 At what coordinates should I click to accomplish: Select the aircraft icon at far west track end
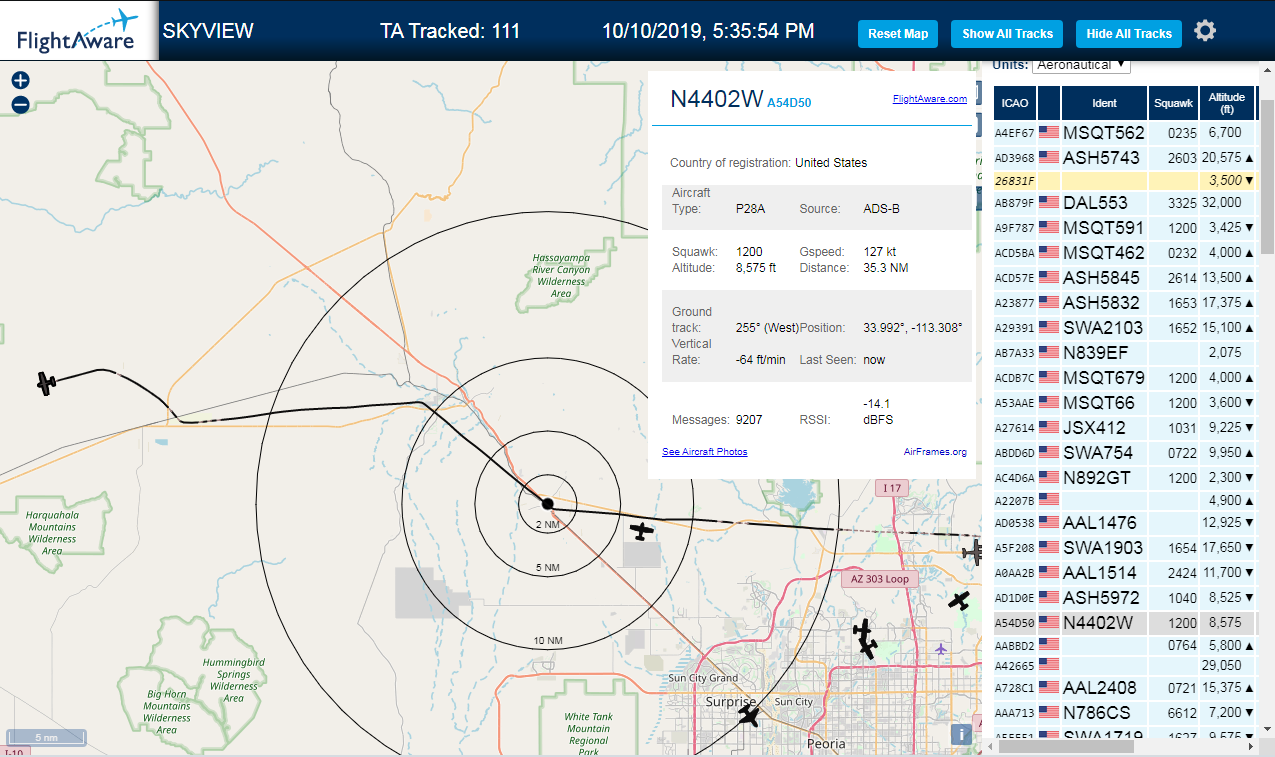46,383
